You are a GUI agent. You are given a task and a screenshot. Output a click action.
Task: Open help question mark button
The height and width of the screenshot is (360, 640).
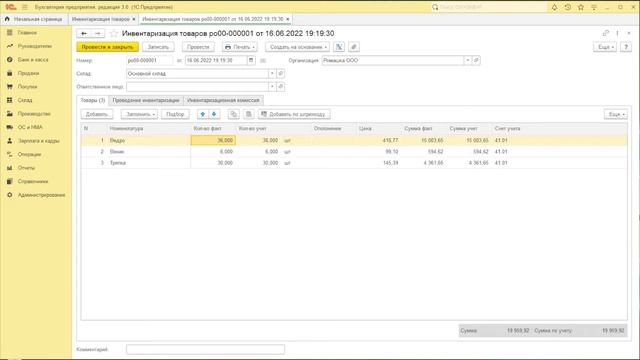(x=626, y=47)
